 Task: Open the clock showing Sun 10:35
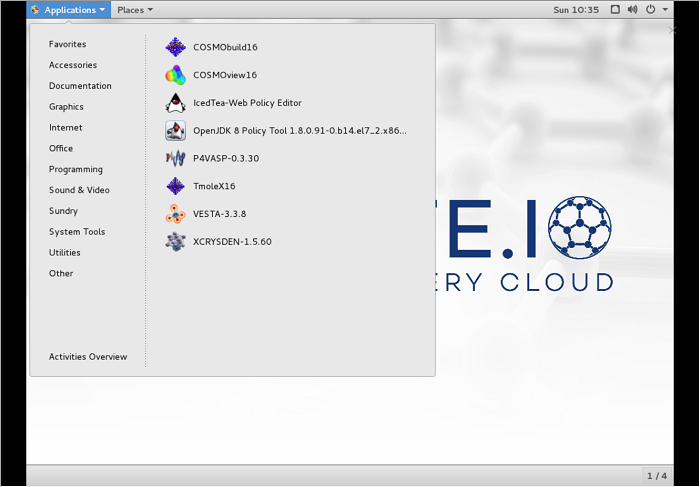pyautogui.click(x=576, y=10)
